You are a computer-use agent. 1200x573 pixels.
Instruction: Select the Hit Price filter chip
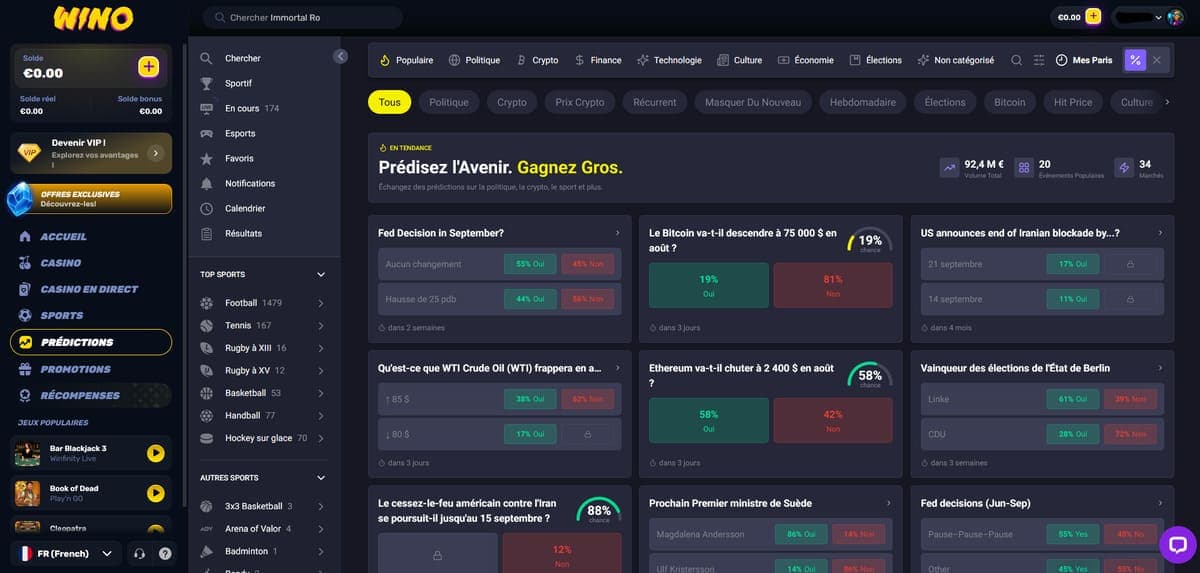tap(1073, 102)
